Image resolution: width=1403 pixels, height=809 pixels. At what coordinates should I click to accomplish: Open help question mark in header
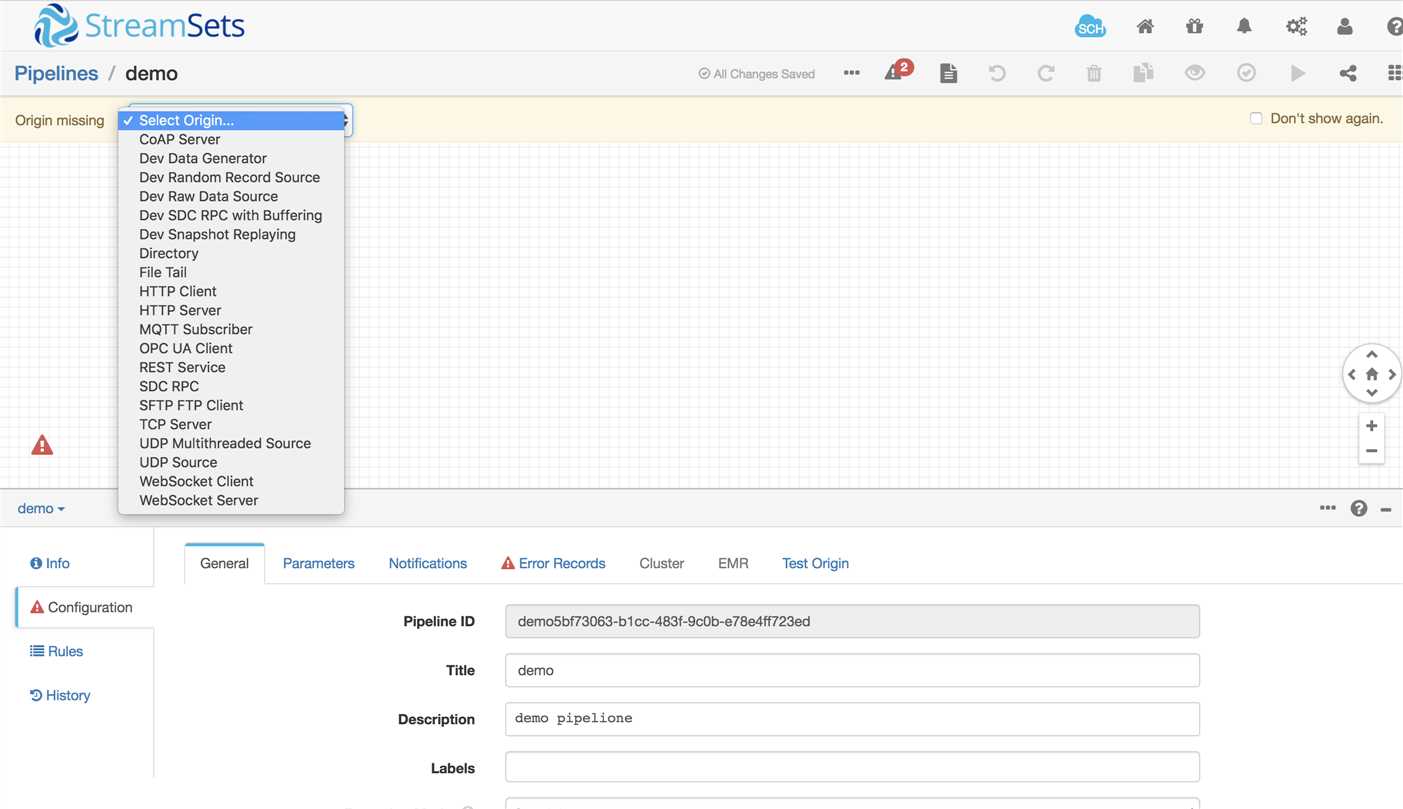[1394, 27]
